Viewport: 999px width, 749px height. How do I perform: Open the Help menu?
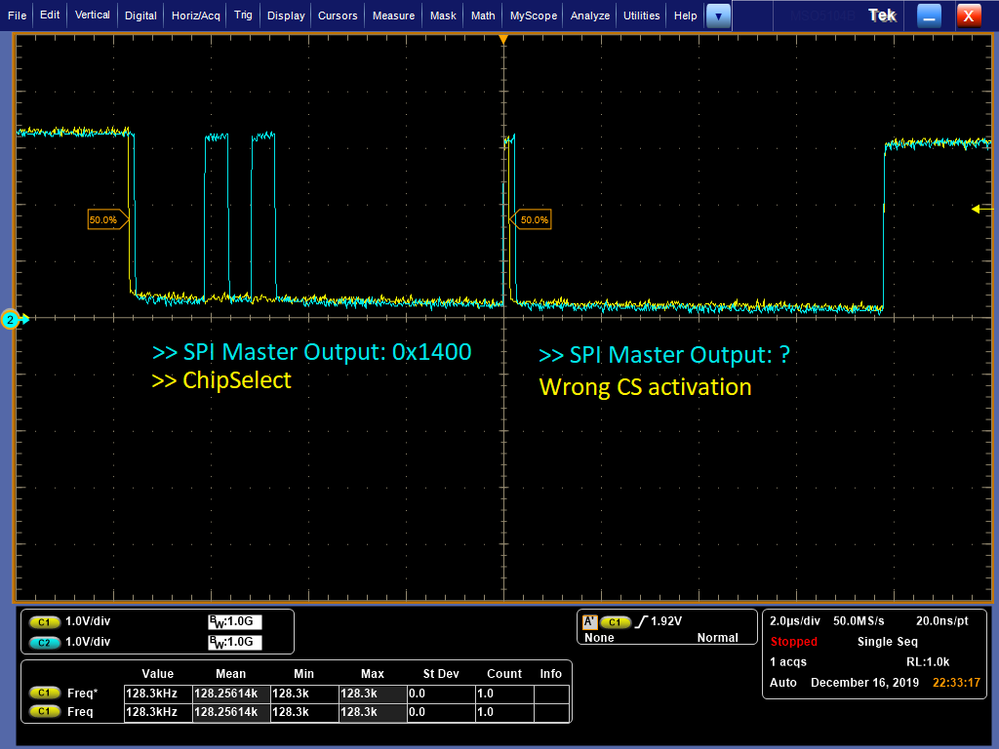pyautogui.click(x=686, y=15)
